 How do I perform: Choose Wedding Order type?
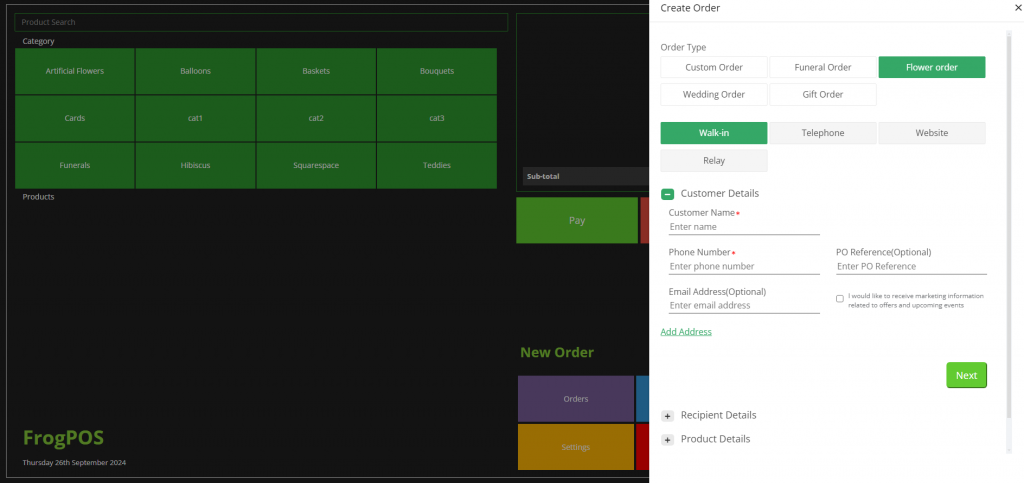[x=714, y=94]
